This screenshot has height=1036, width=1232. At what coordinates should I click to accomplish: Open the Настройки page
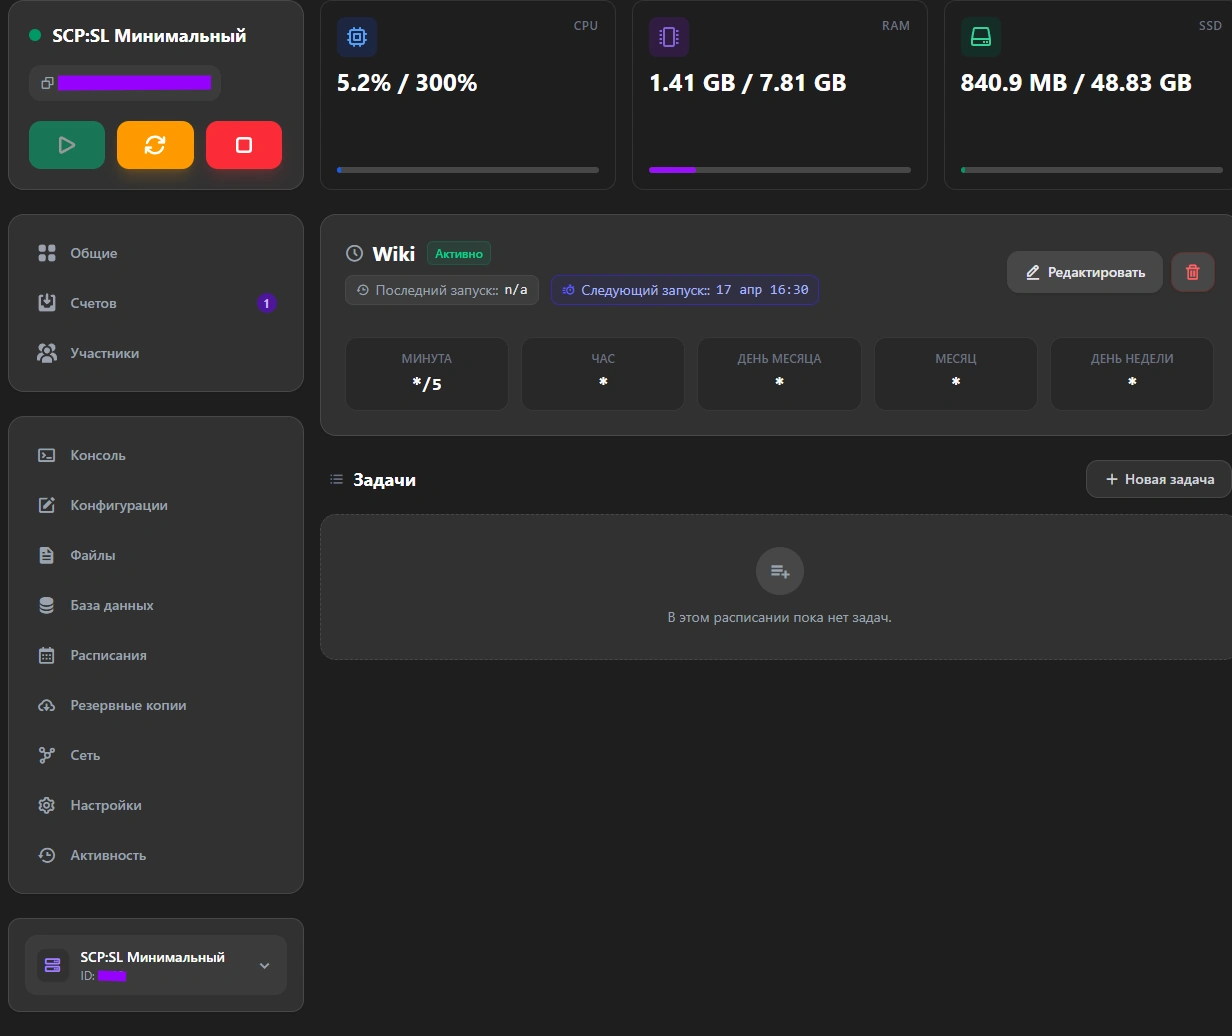pos(156,805)
